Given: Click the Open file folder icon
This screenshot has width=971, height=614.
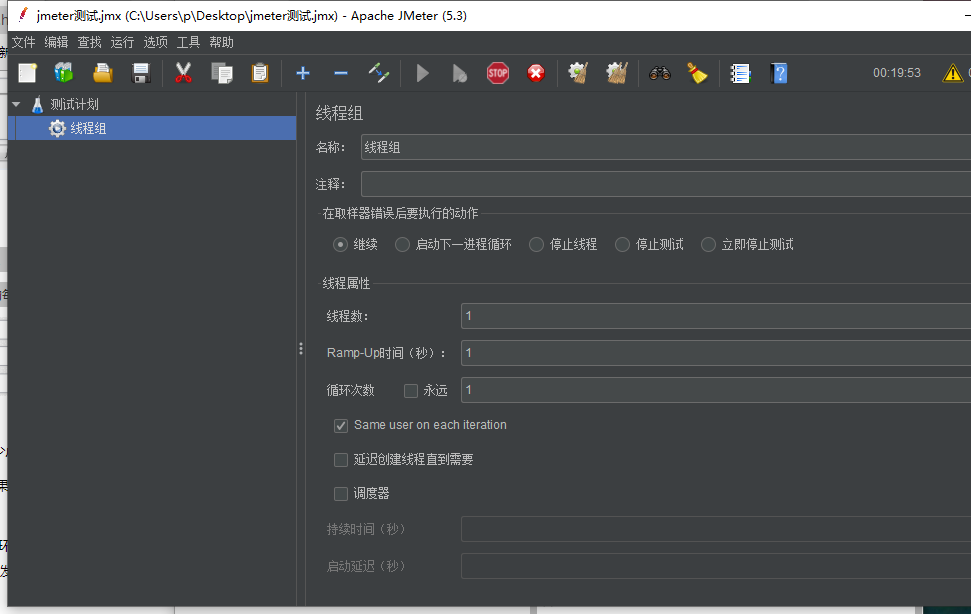Looking at the screenshot, I should tap(103, 73).
